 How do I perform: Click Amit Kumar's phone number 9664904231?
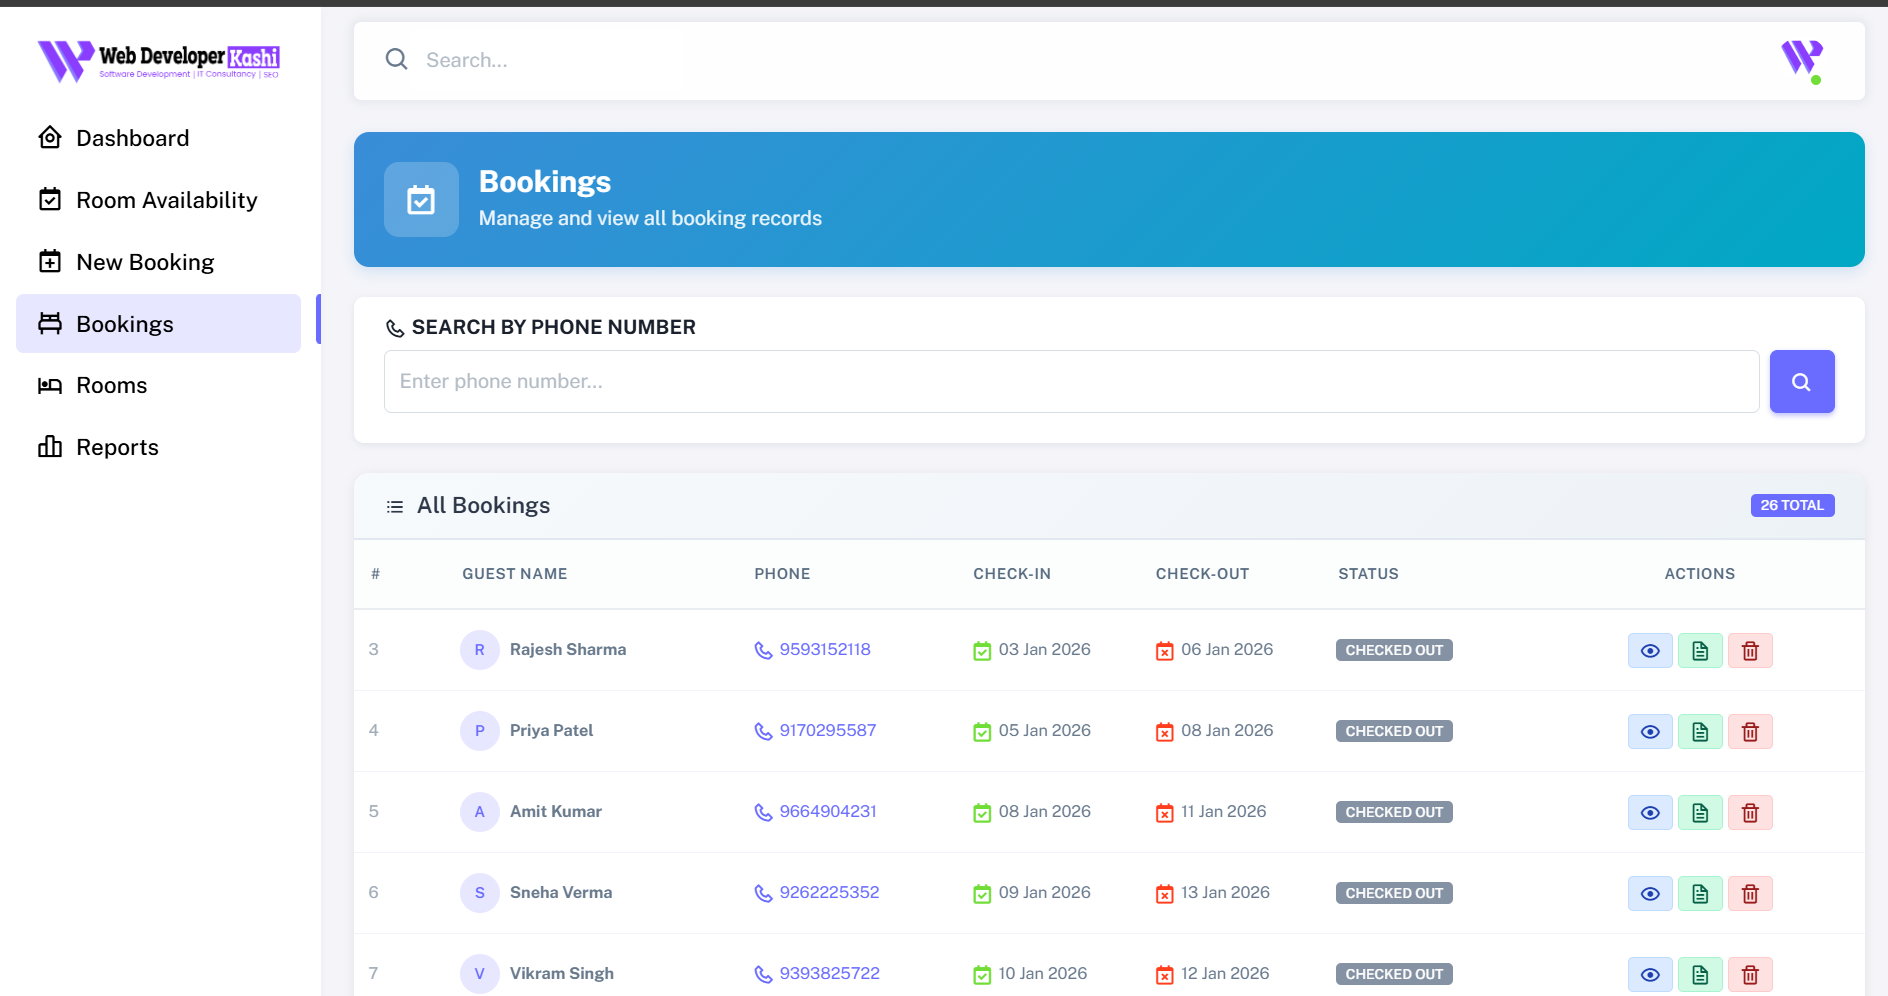827,812
